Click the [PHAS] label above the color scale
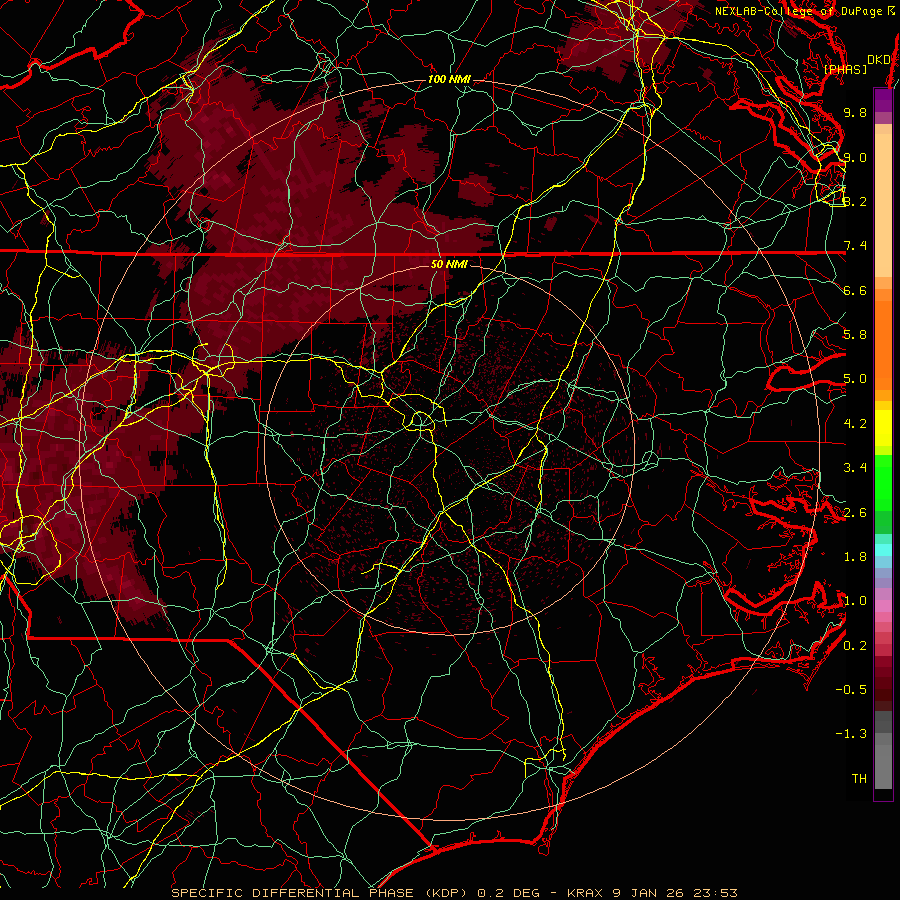This screenshot has width=900, height=900. [x=845, y=69]
